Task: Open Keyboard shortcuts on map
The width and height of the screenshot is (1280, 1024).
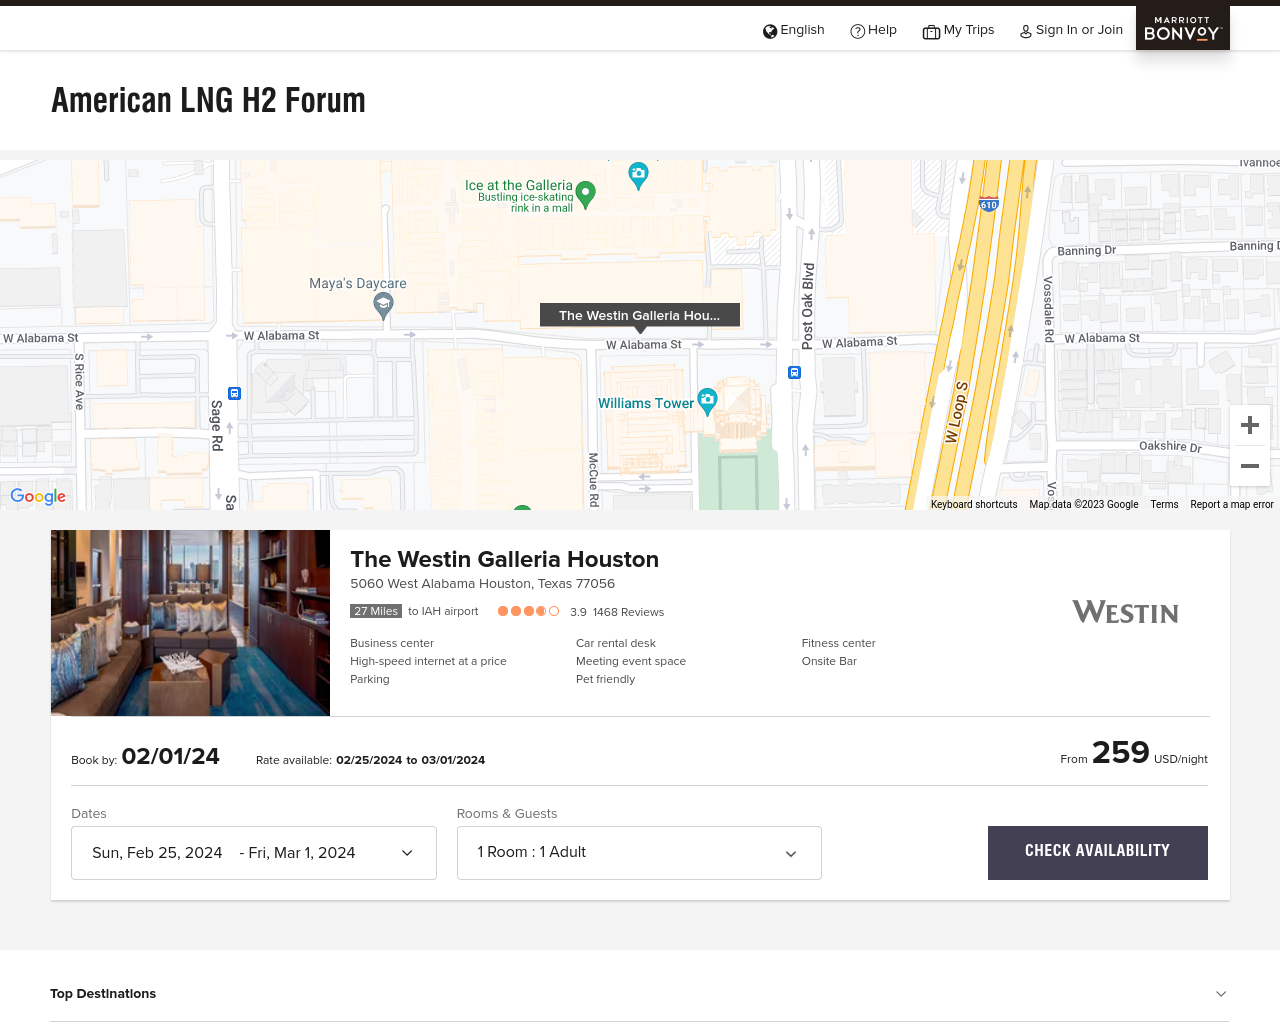Action: 974,504
